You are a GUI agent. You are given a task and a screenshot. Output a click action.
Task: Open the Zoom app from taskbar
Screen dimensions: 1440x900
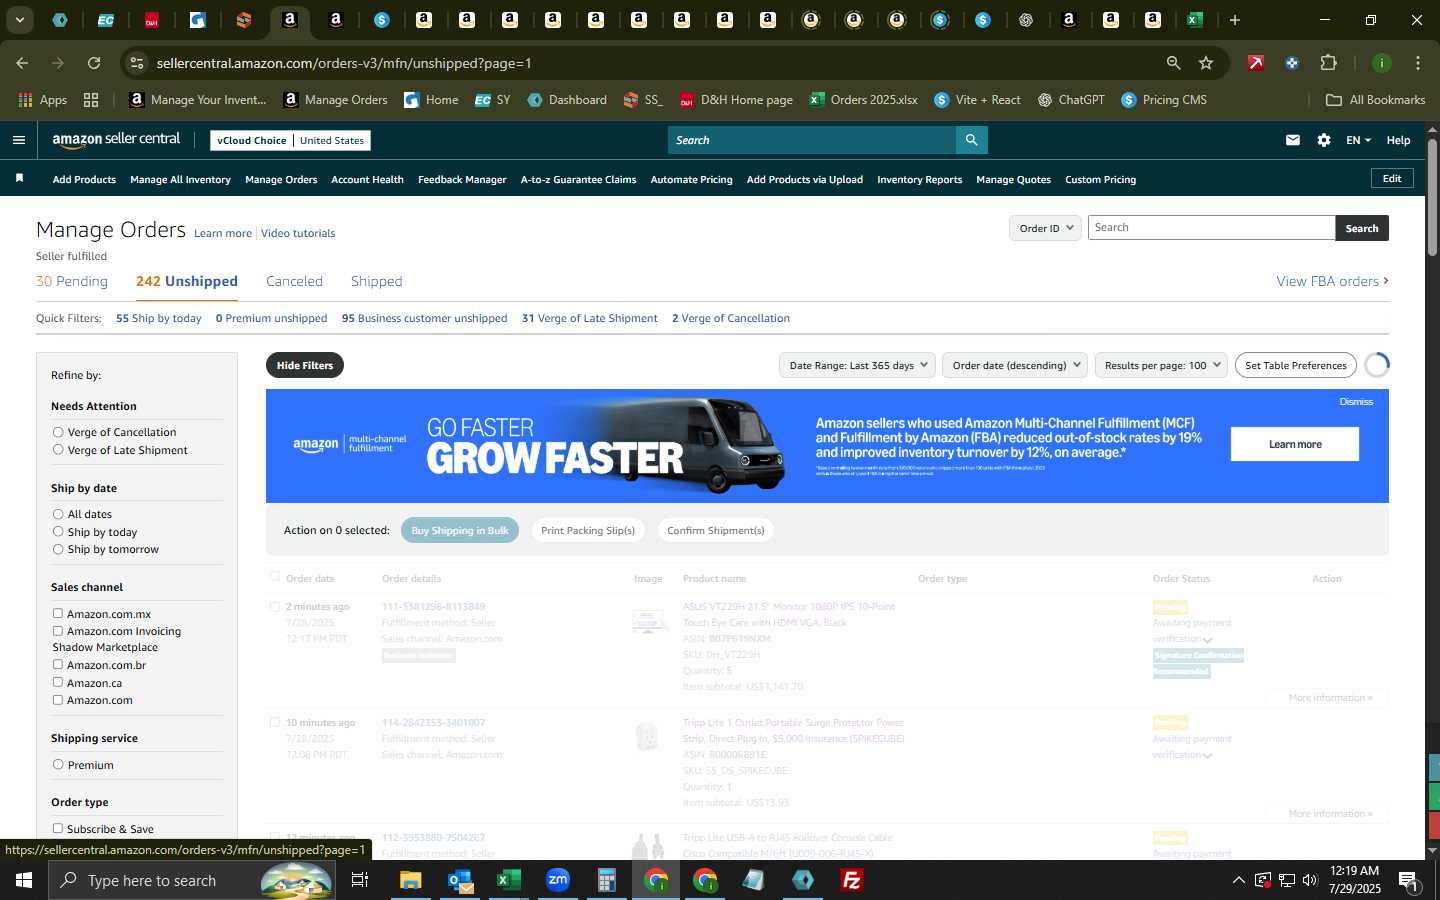[x=558, y=880]
